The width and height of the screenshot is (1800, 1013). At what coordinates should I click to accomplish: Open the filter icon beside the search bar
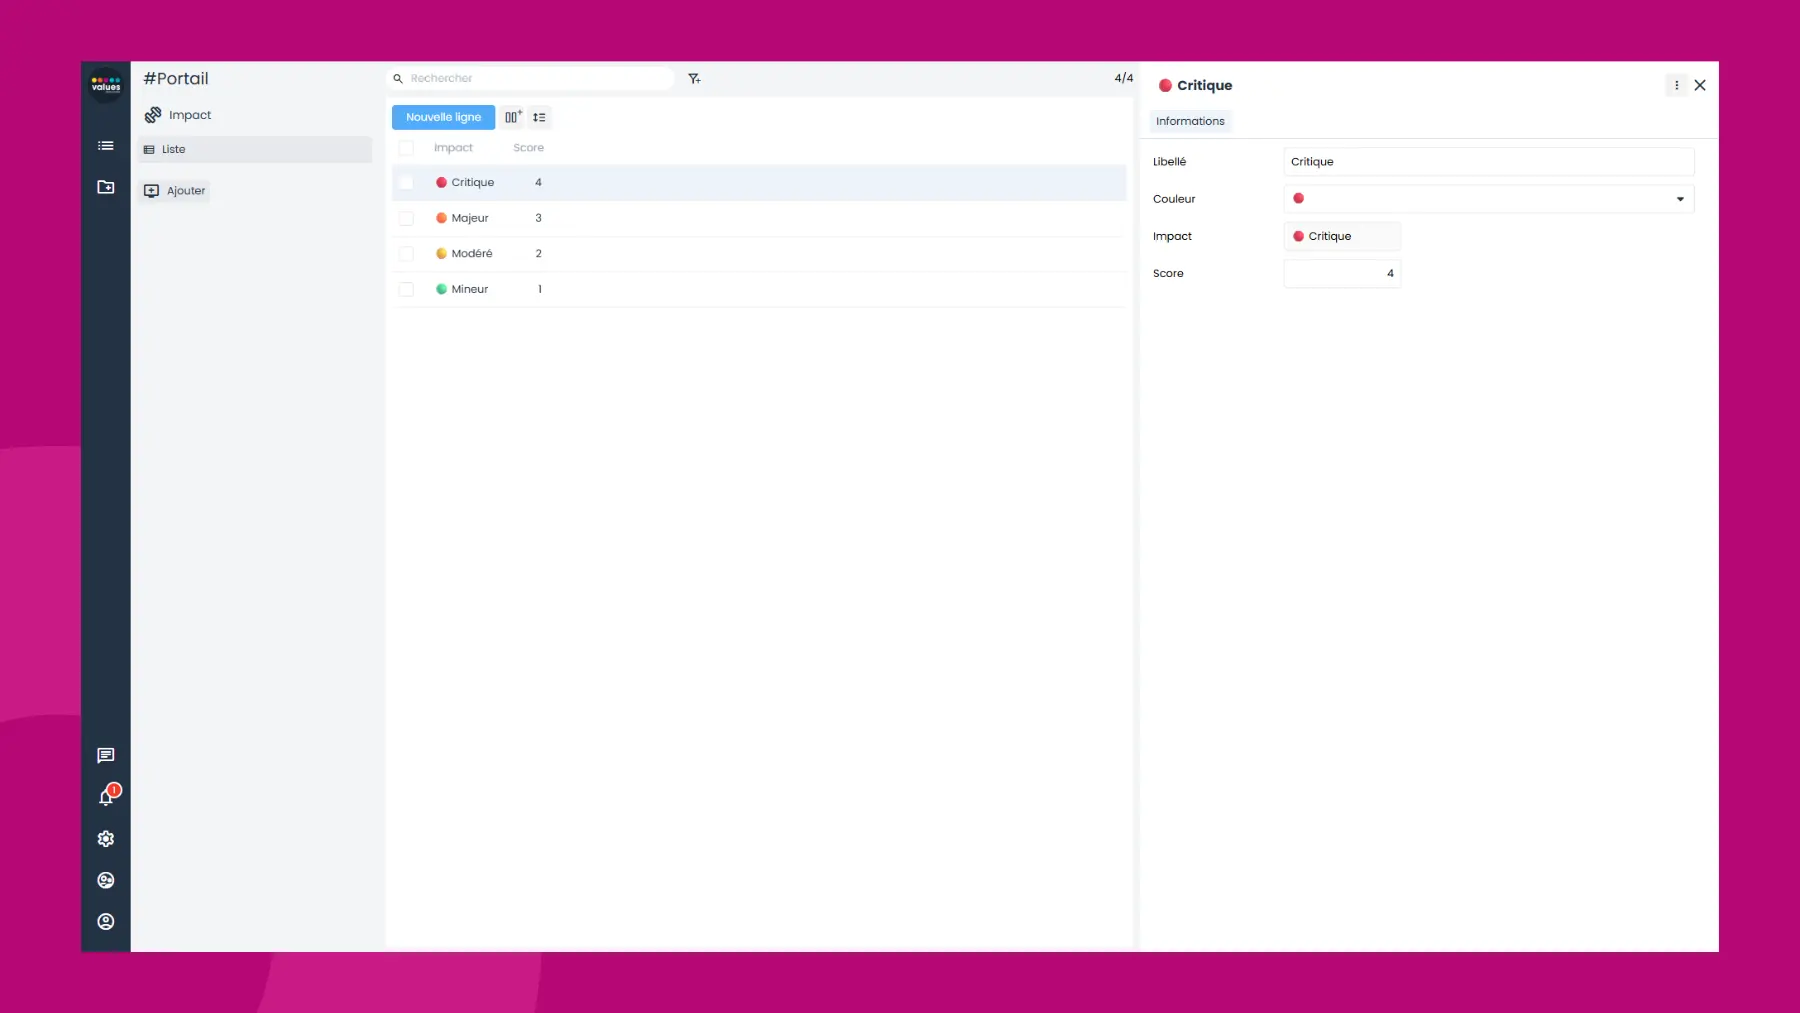695,78
